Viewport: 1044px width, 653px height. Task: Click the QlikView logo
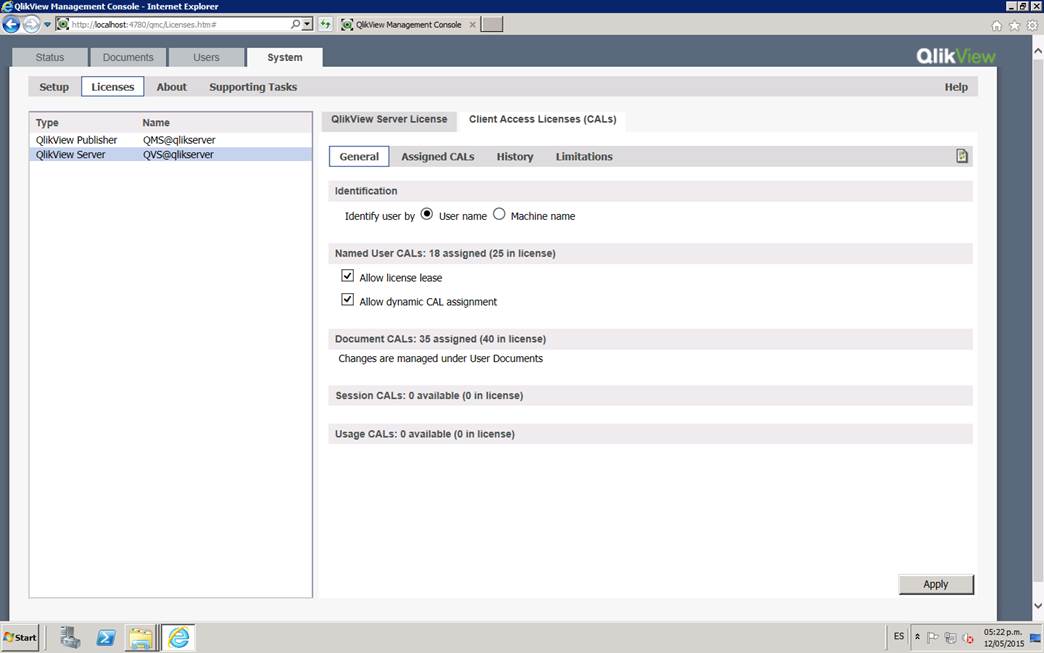point(954,57)
